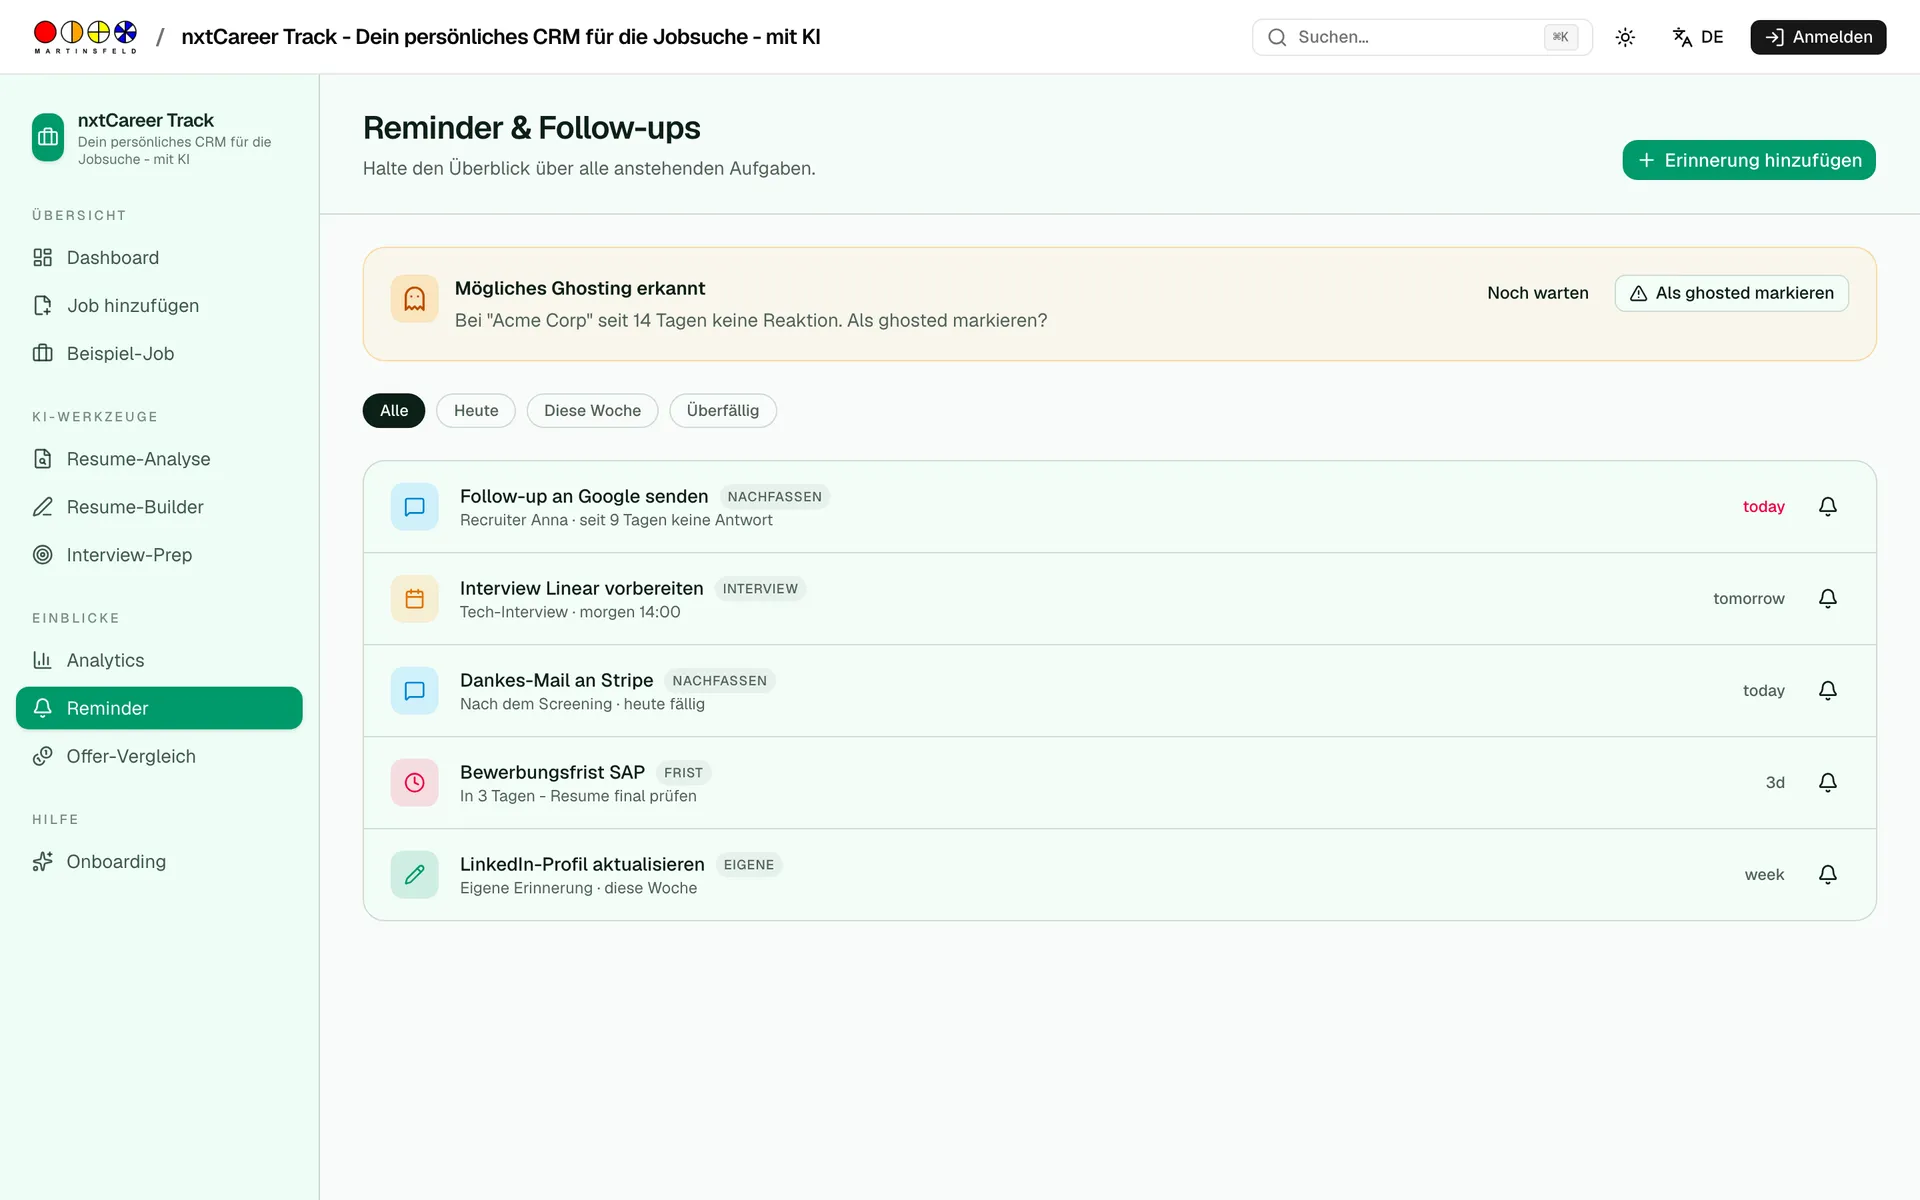
Task: Open Onboarding in the sidebar
Action: [x=159, y=862]
